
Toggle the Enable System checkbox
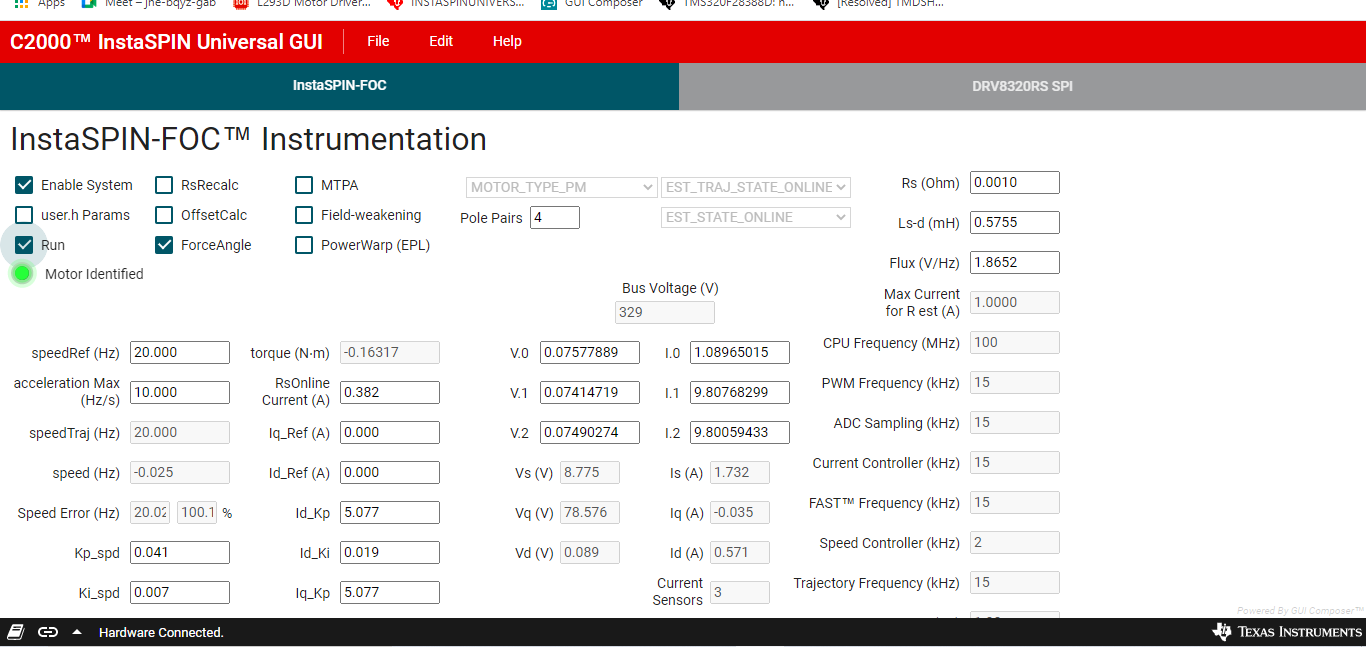click(x=24, y=185)
